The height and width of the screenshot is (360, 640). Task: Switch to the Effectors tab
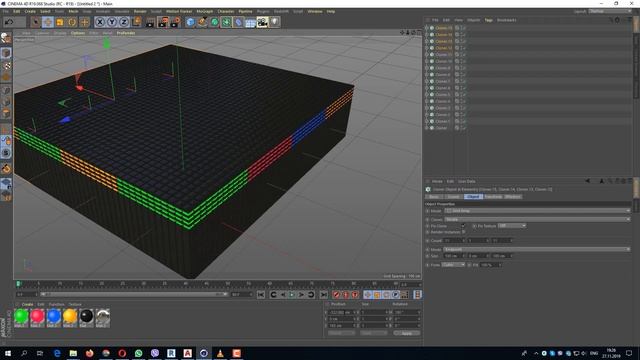[513, 197]
